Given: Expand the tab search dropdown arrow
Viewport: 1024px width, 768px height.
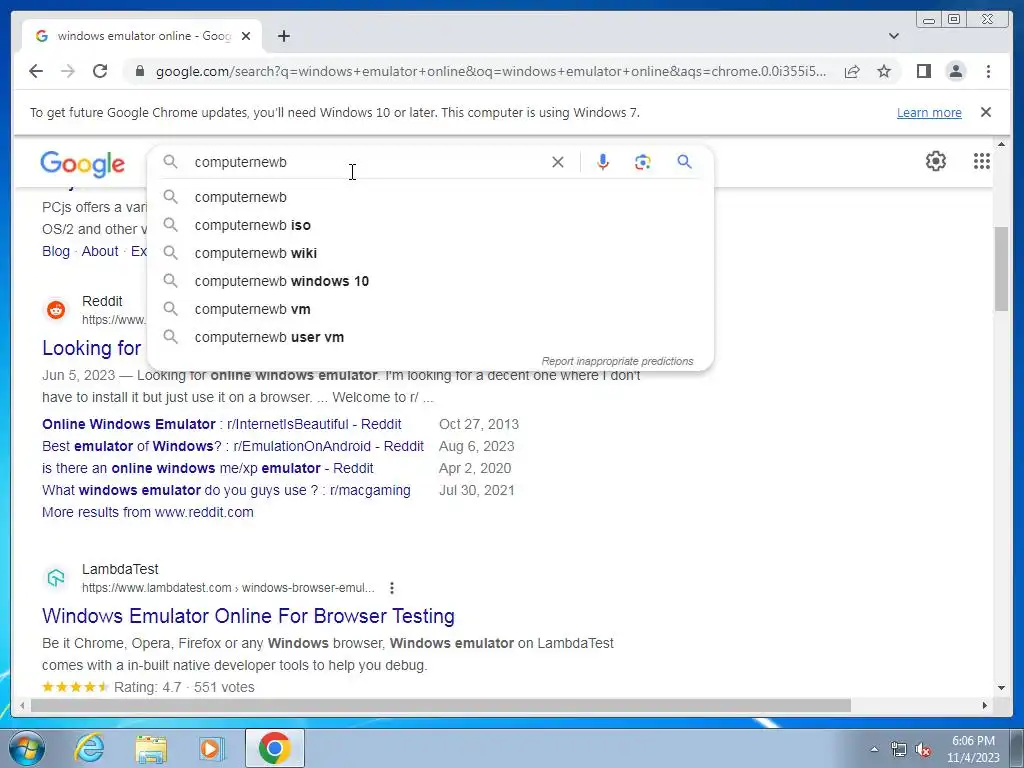Looking at the screenshot, I should pos(893,36).
